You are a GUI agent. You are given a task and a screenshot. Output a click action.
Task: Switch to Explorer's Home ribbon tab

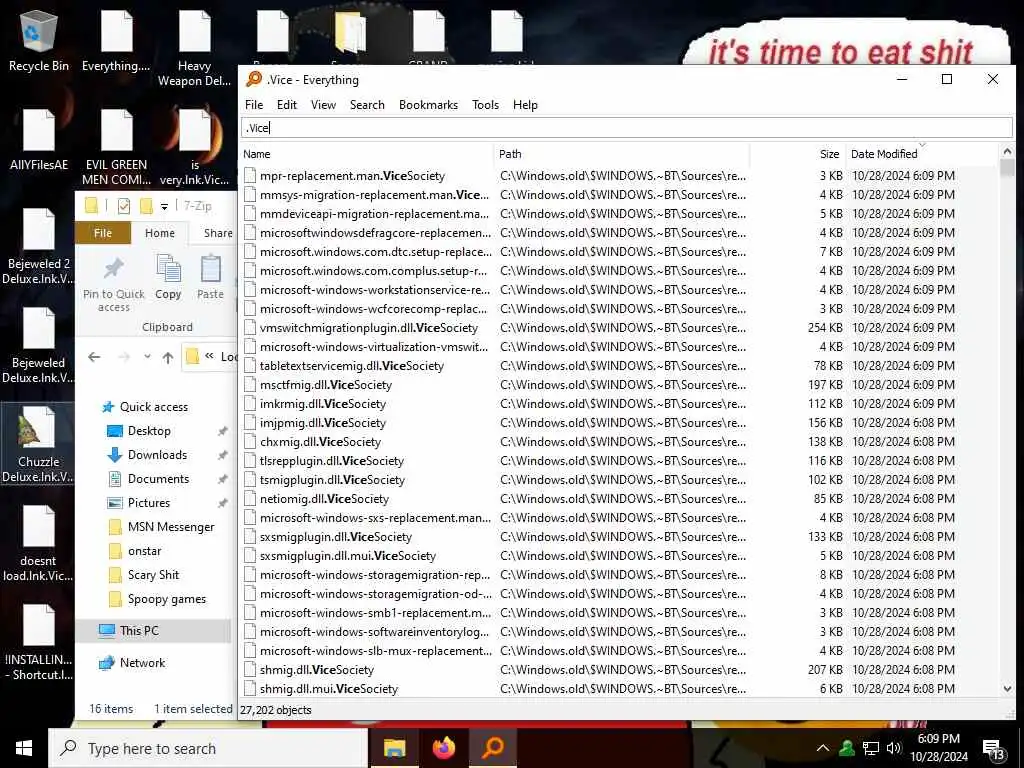coord(159,233)
